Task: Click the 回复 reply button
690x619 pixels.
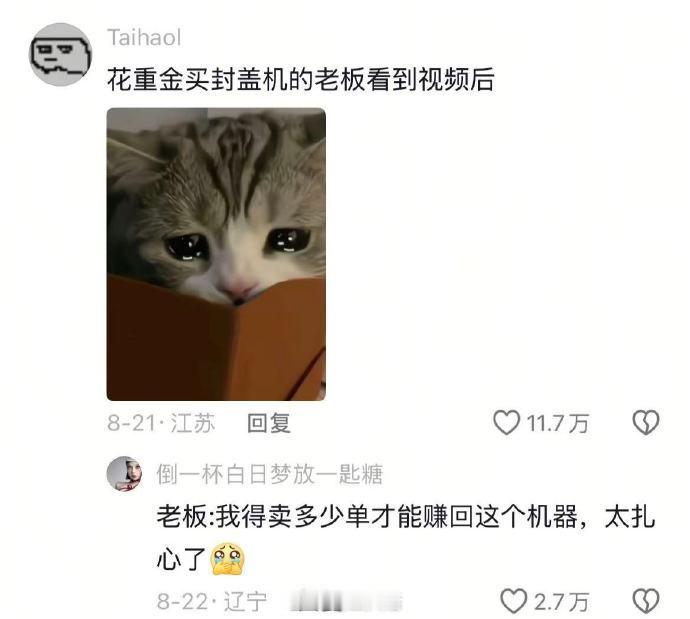Action: pyautogui.click(x=268, y=423)
